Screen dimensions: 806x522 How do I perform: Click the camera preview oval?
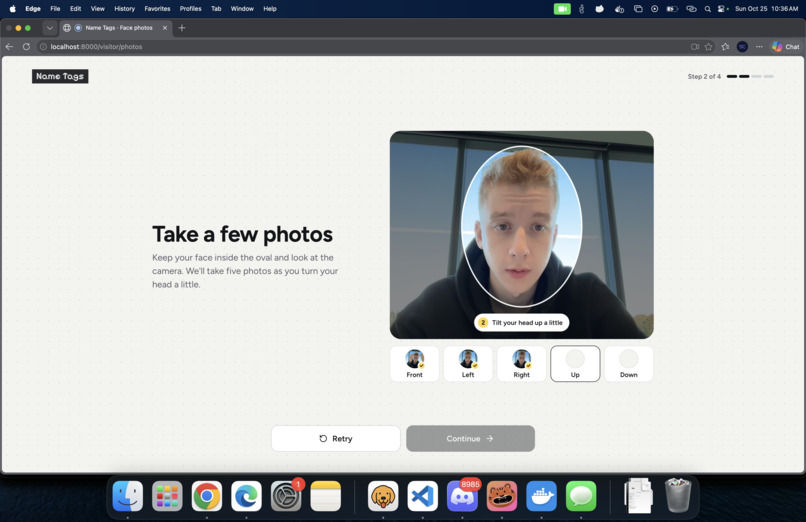tap(521, 227)
